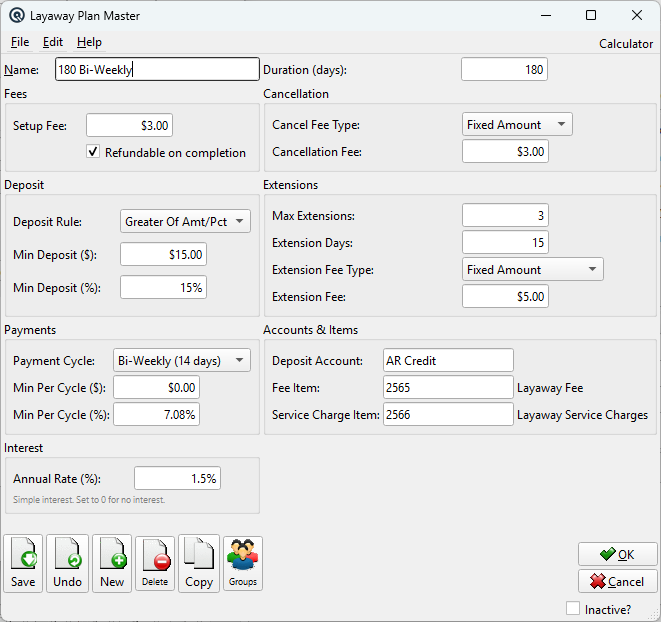Click the Min Per Cycle ($) field
Image resolution: width=661 pixels, height=622 pixels.
(156, 387)
